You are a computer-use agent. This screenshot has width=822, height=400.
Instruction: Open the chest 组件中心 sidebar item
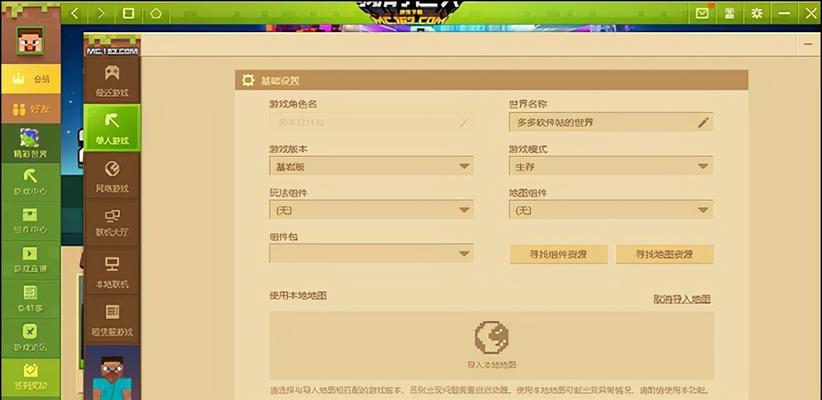coord(30,221)
